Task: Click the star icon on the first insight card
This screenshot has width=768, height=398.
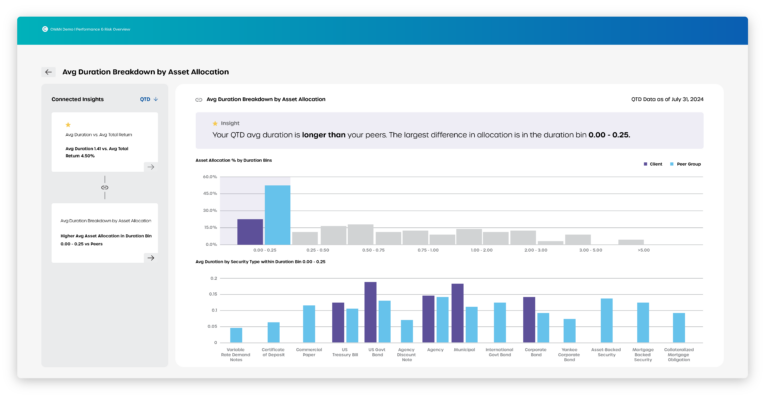Action: 68,125
